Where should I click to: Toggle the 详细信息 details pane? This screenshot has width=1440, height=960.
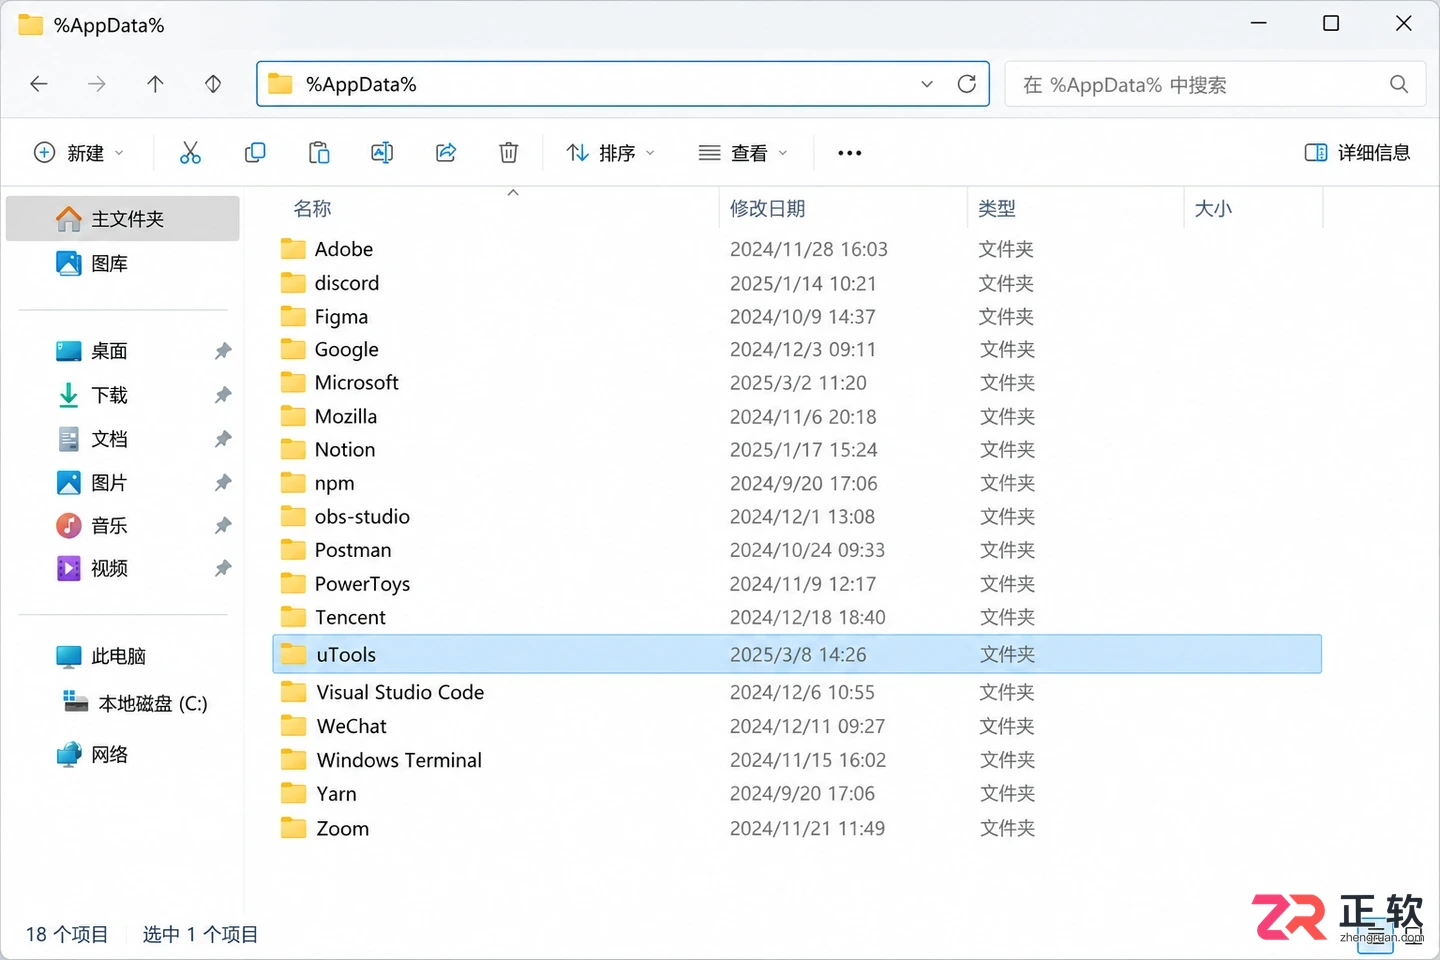point(1357,153)
